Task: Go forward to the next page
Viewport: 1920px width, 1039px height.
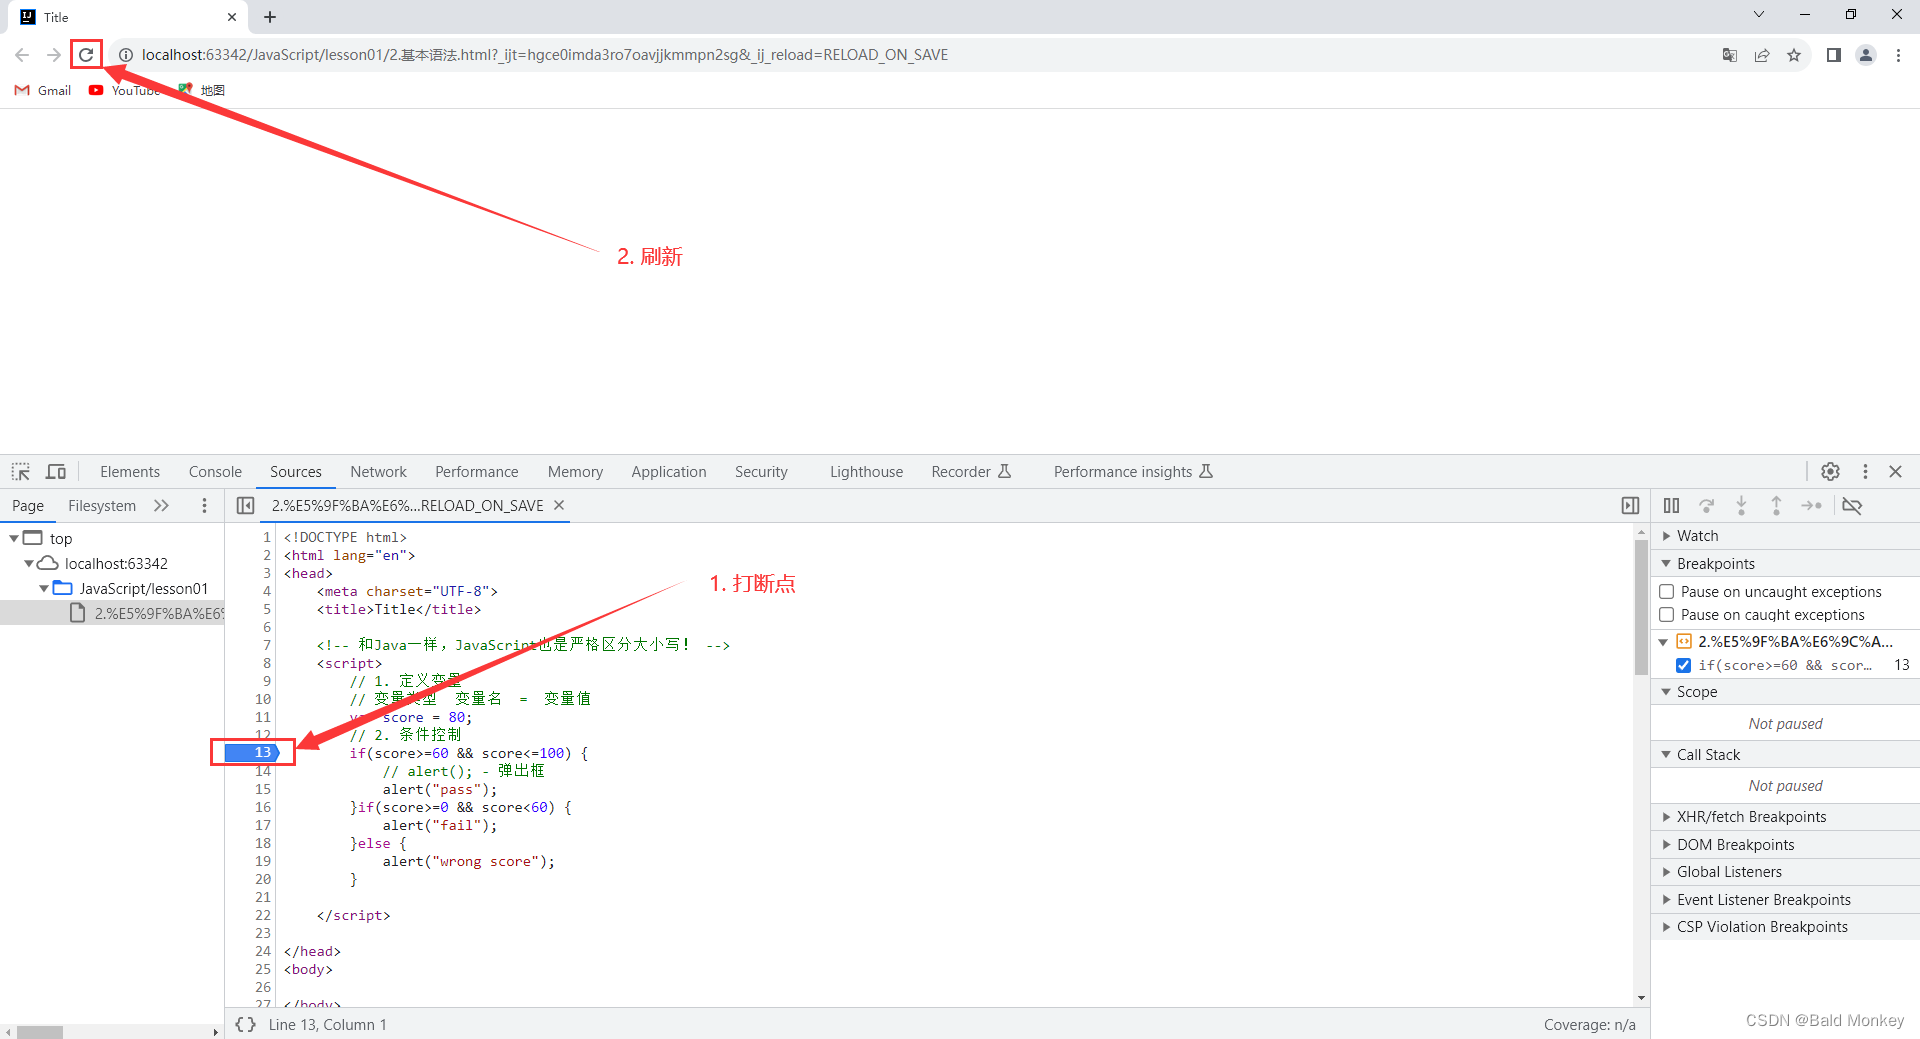Action: click(54, 55)
